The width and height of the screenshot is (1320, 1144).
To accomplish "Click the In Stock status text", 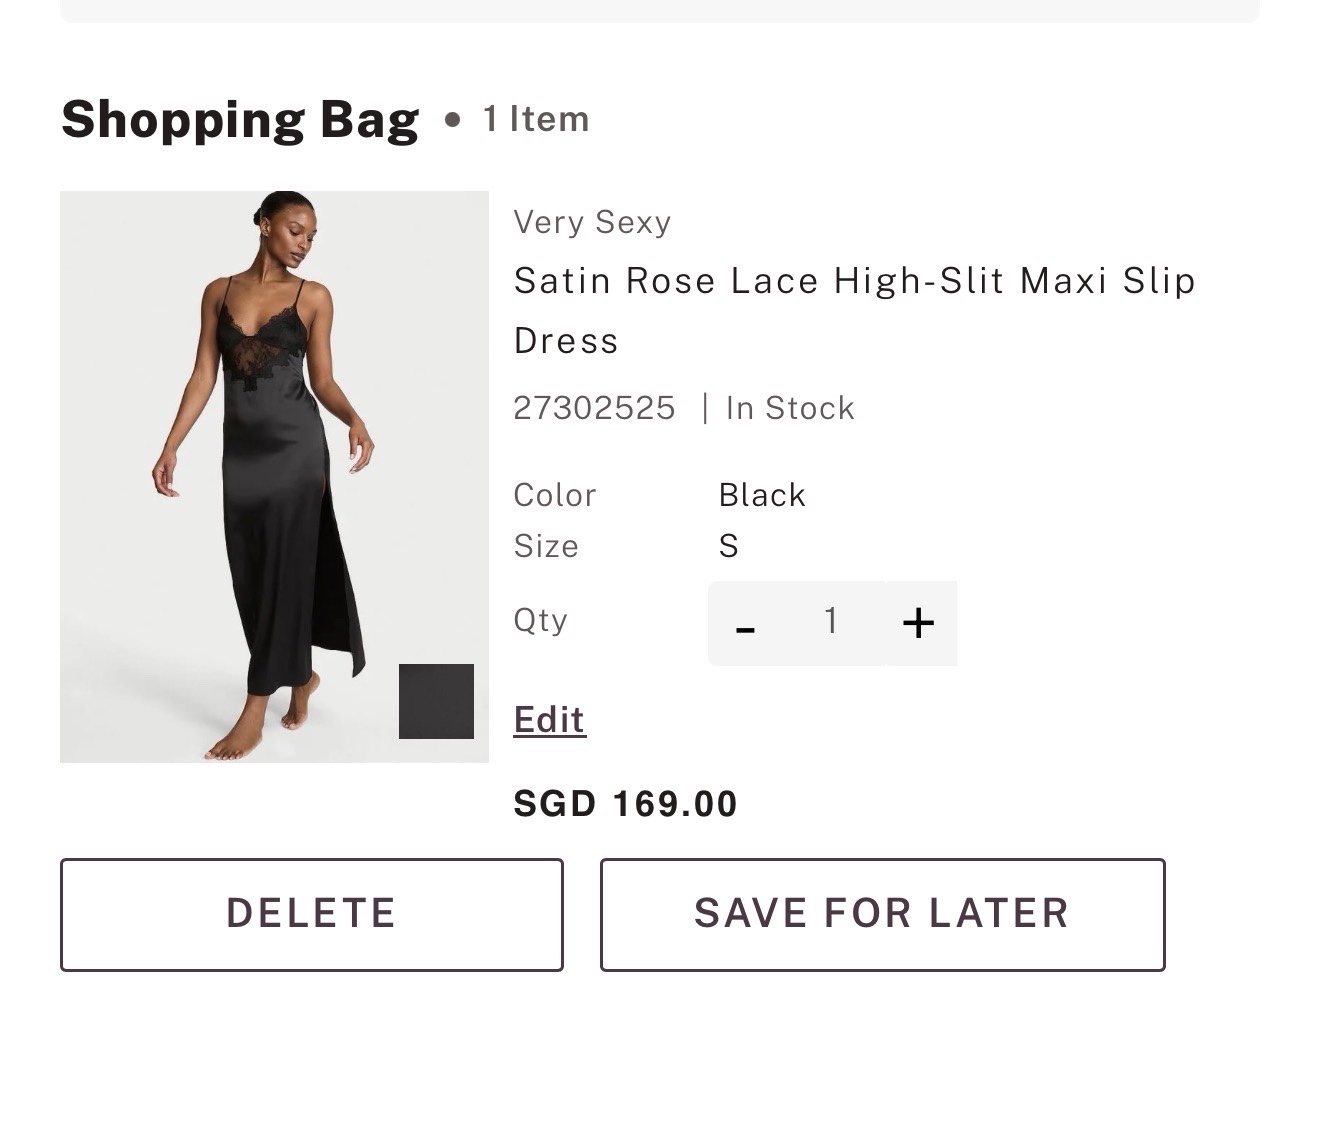I will coord(790,408).
